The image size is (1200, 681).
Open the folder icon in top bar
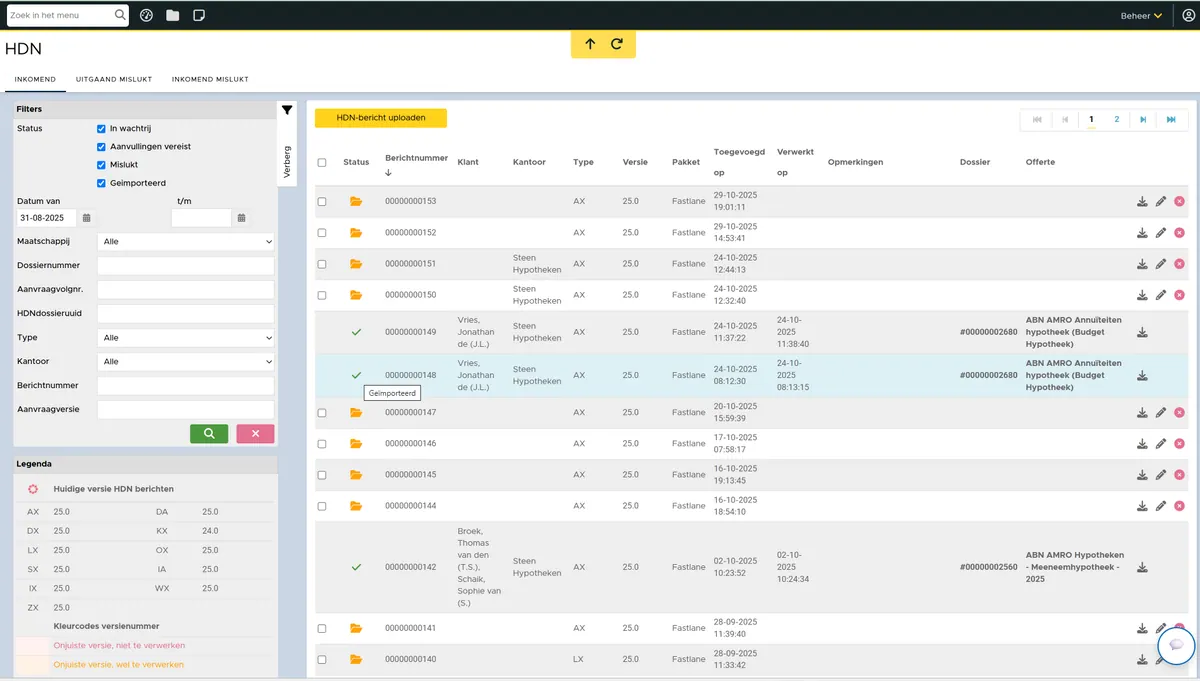click(173, 16)
